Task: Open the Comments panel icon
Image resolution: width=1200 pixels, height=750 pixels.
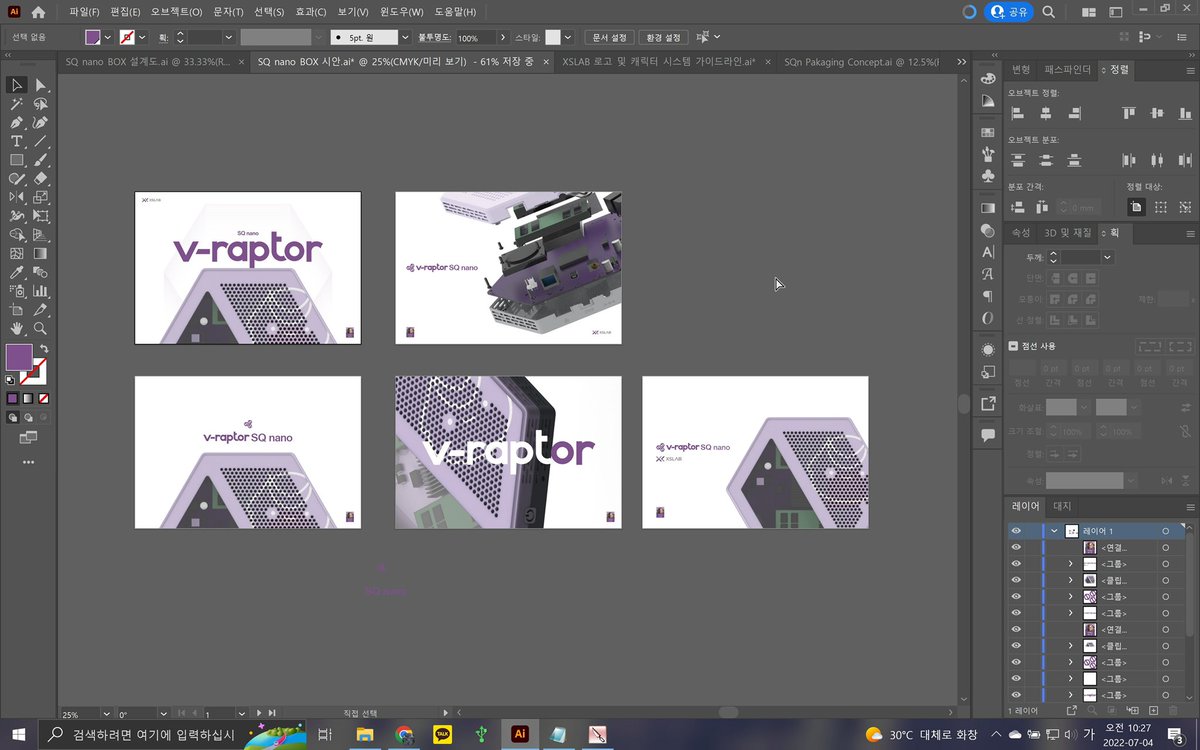Action: pyautogui.click(x=988, y=435)
